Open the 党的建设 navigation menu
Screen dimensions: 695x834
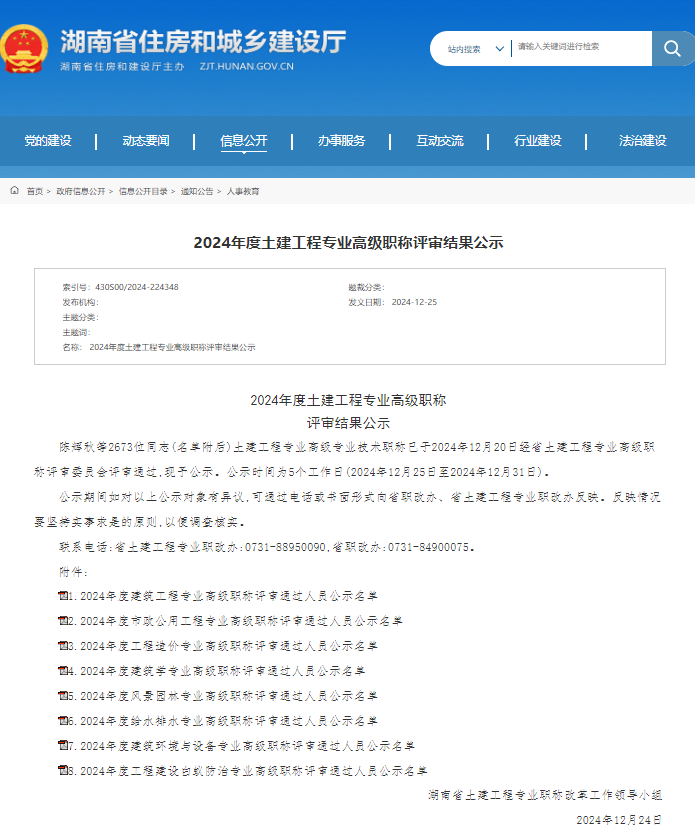(48, 141)
